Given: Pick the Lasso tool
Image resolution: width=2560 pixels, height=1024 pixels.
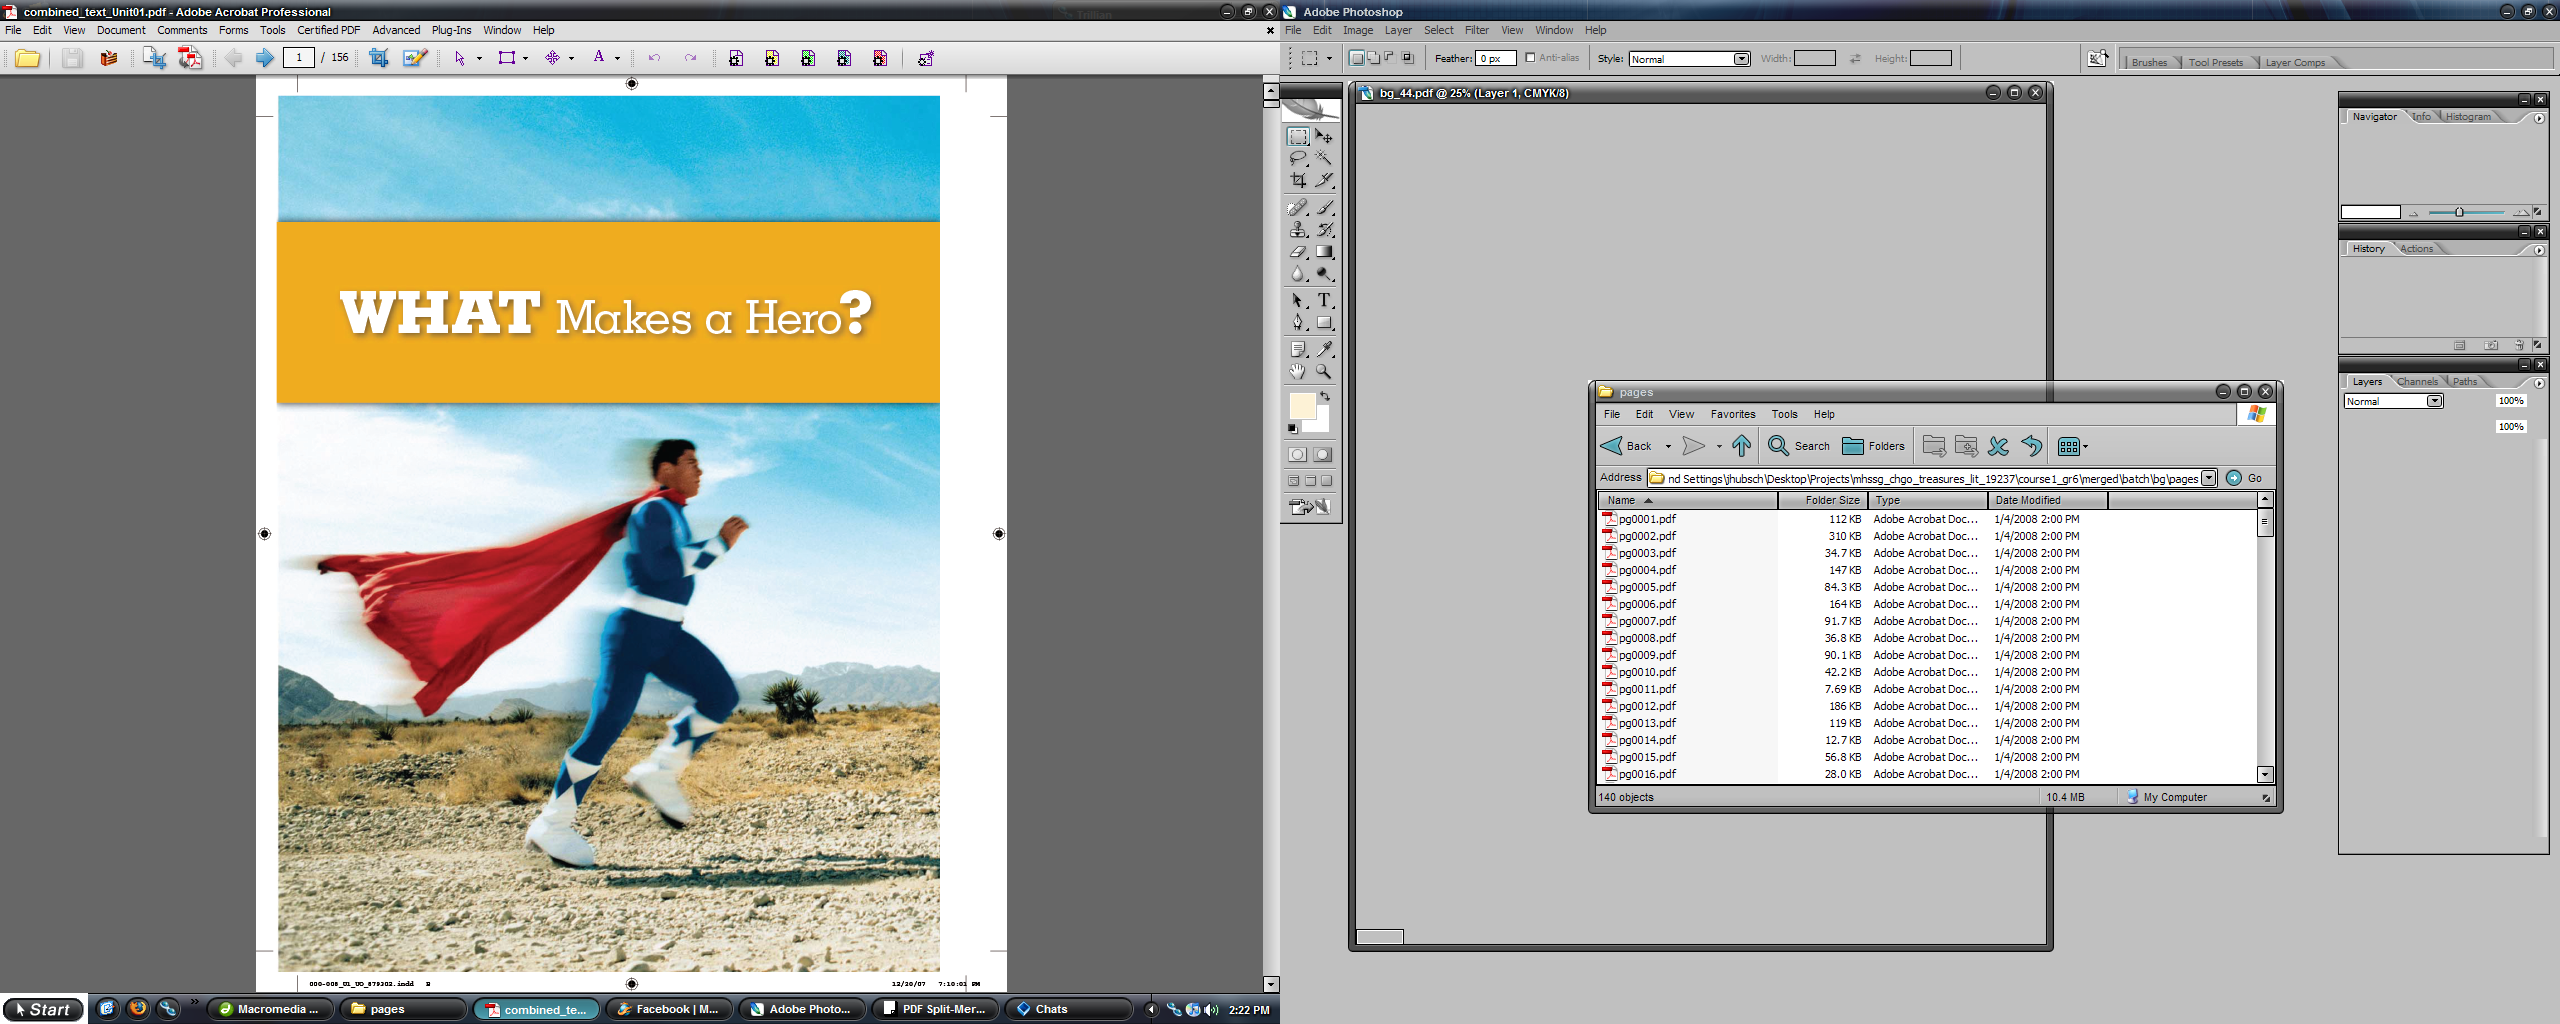Looking at the screenshot, I should [1298, 159].
